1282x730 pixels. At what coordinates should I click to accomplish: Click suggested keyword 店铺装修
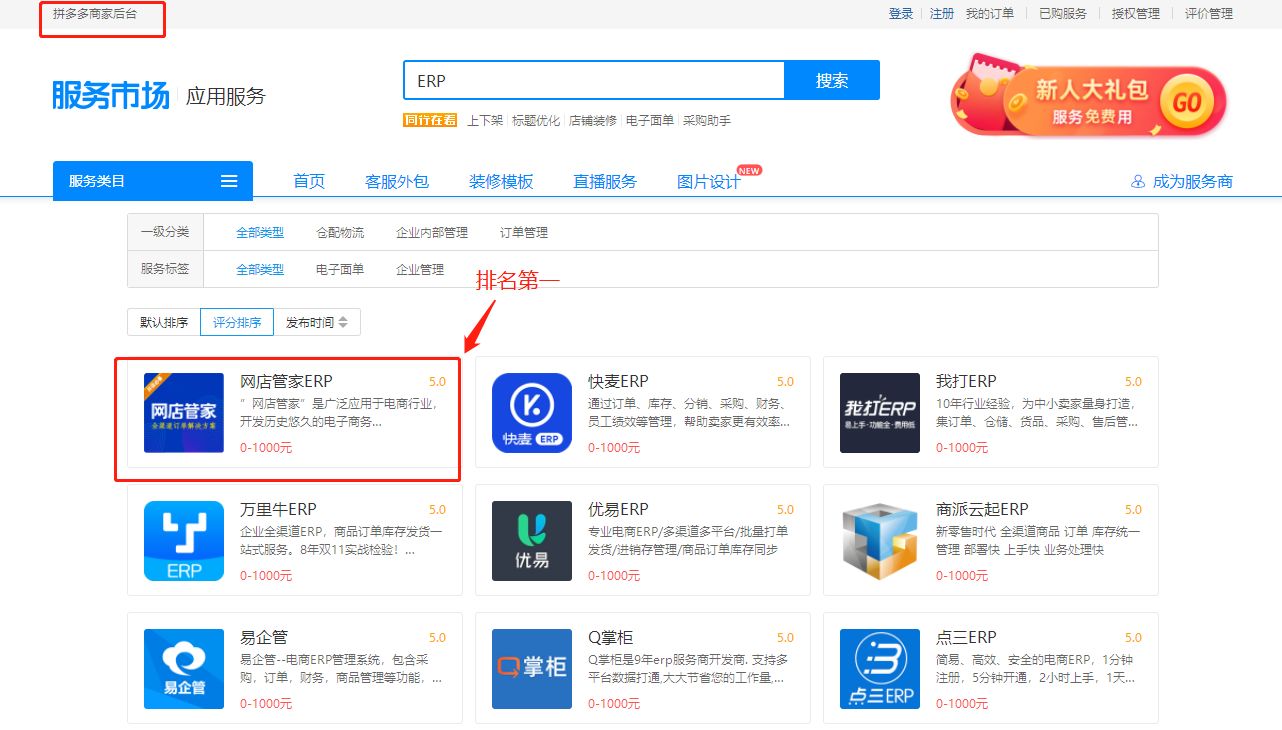tap(593, 120)
